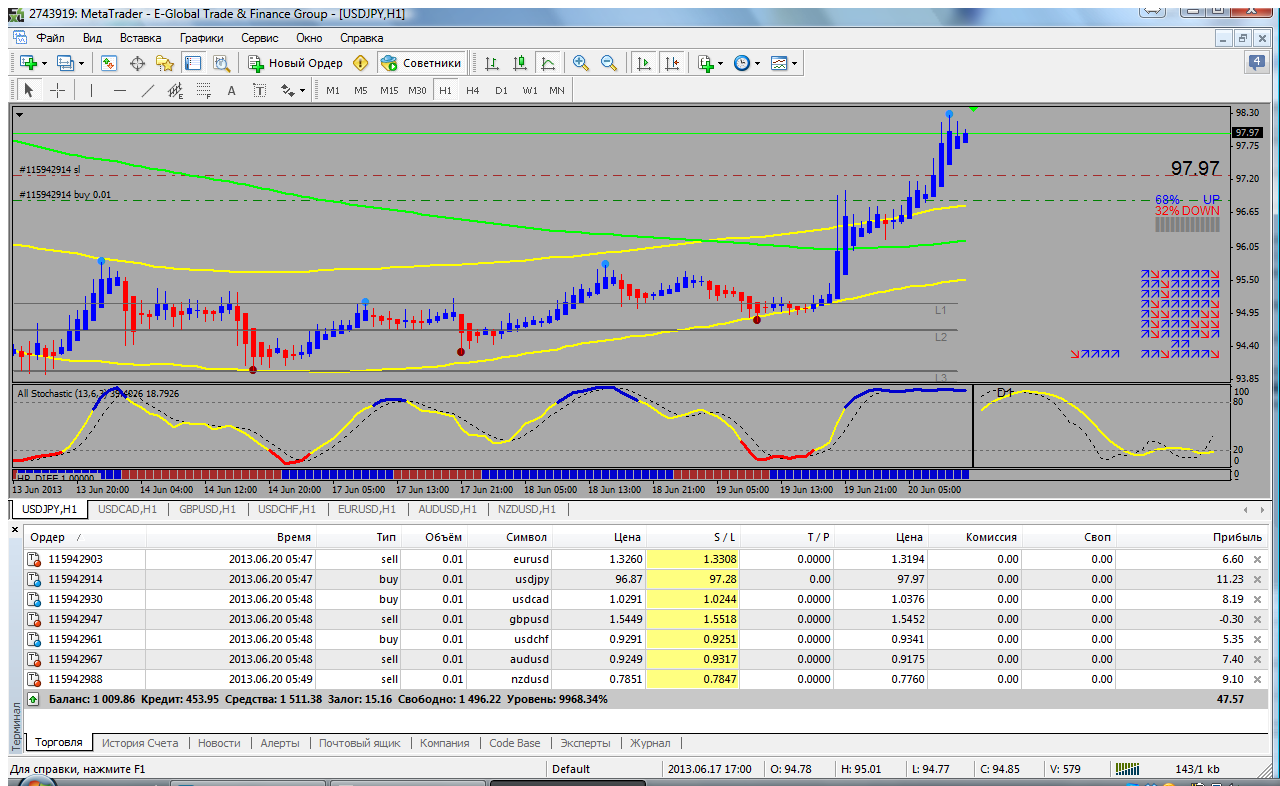Open the Графики menu

click(201, 37)
